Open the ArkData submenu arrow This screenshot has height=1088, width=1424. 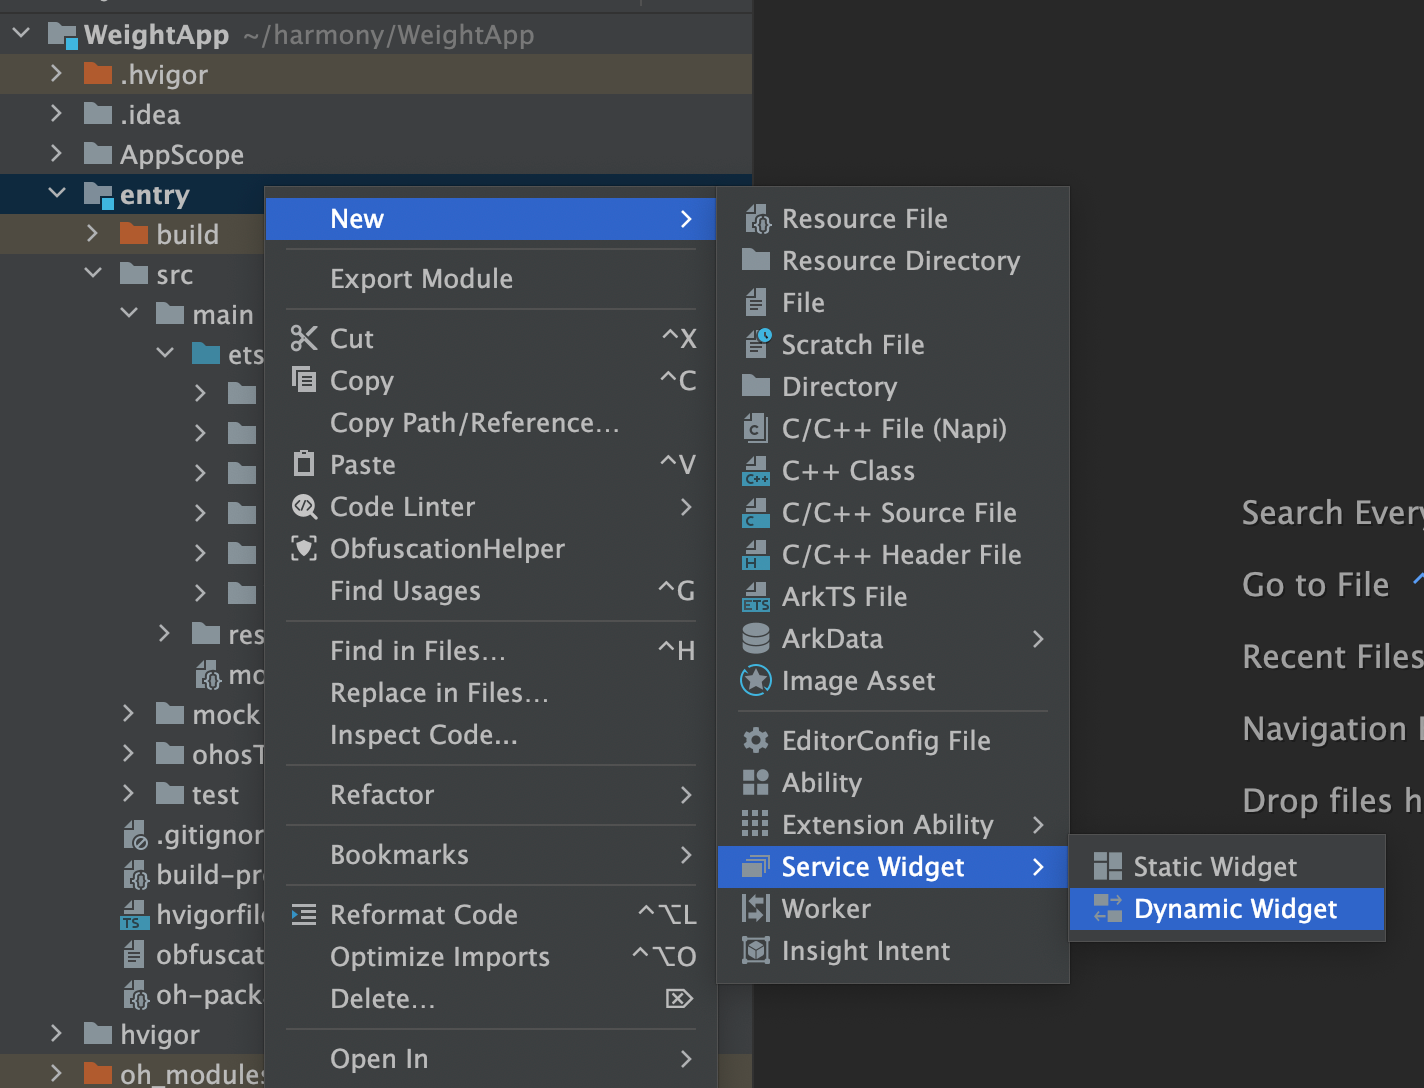[x=1038, y=639]
